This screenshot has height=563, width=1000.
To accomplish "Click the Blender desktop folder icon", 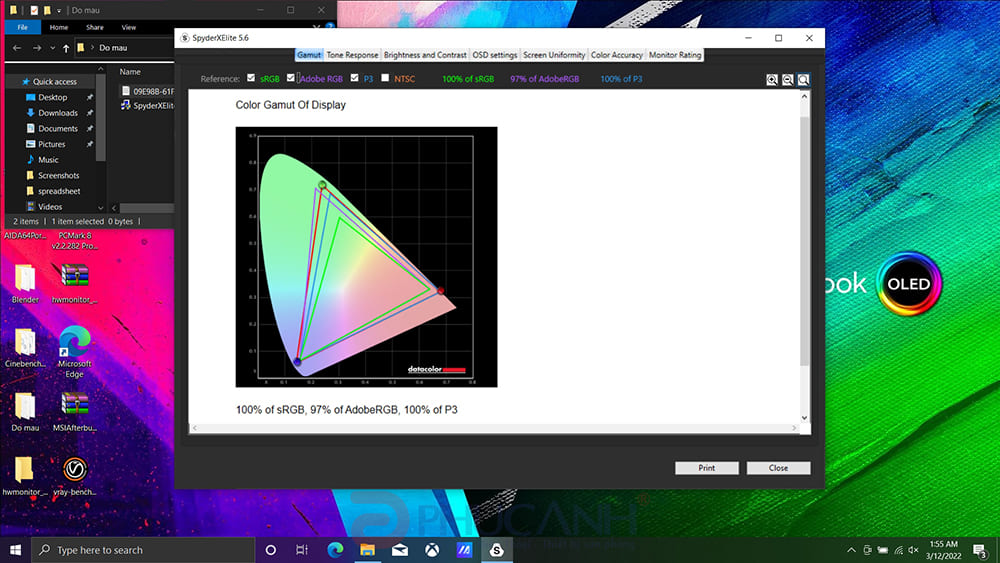I will tap(25, 284).
